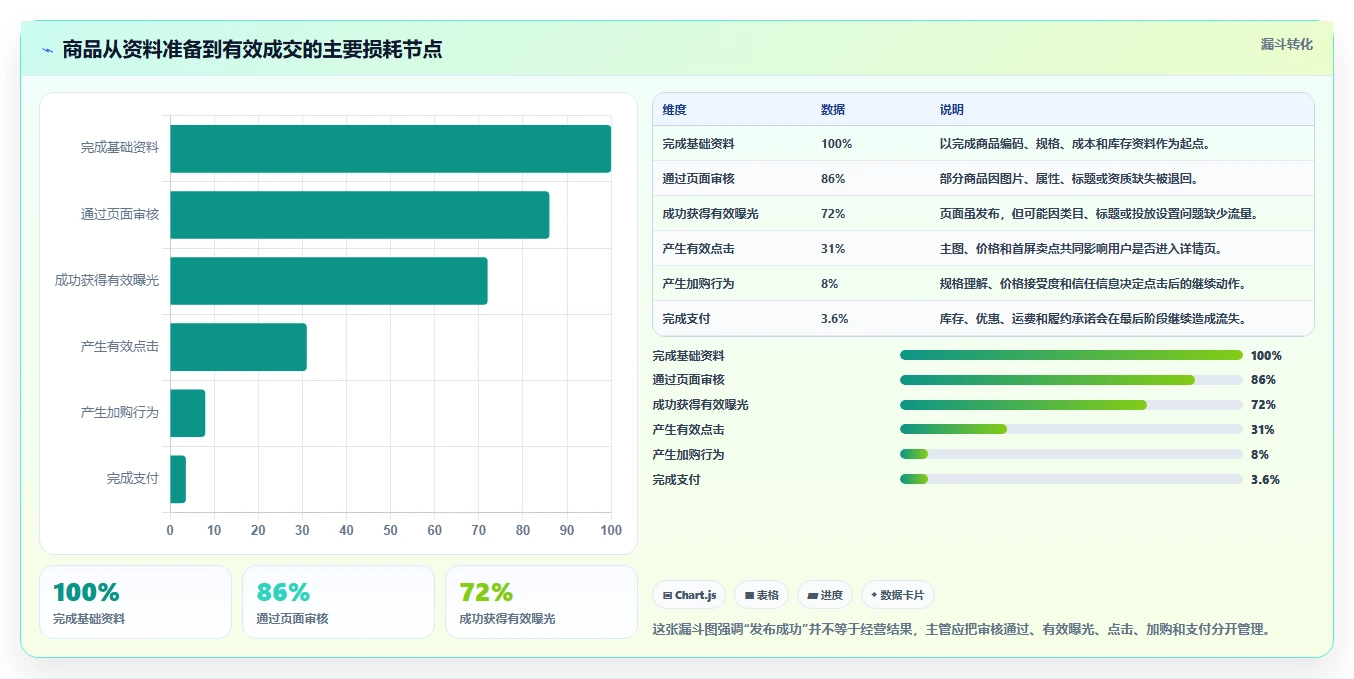Click the 产生加购行为 y-axis label of the chart
This screenshot has height=679, width=1354.
[120, 413]
